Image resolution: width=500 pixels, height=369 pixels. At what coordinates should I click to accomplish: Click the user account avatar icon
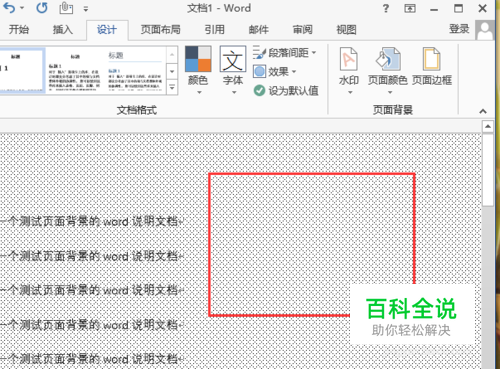pos(484,30)
